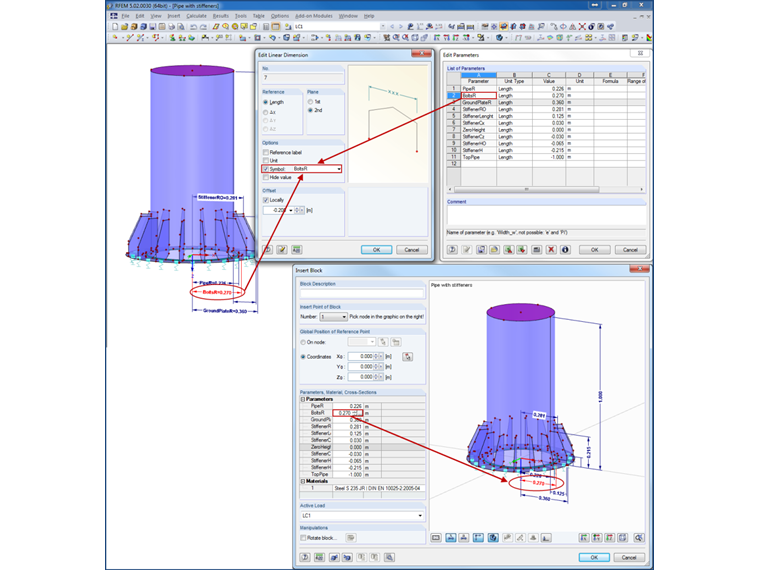Enable Hide value checkbox
Image resolution: width=760 pixels, height=570 pixels.
tap(266, 177)
